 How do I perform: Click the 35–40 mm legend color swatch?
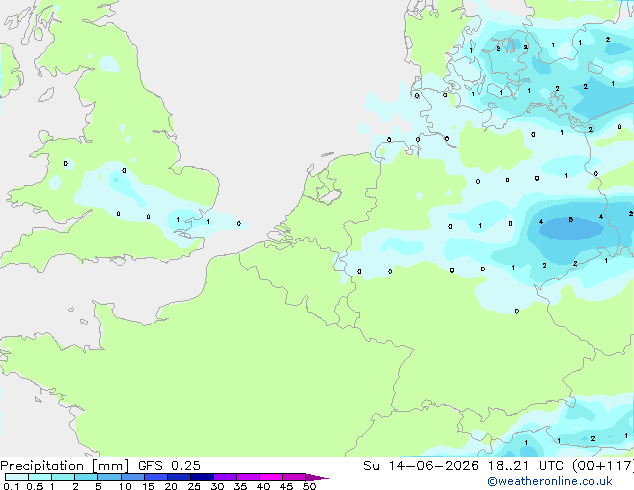click(x=247, y=477)
